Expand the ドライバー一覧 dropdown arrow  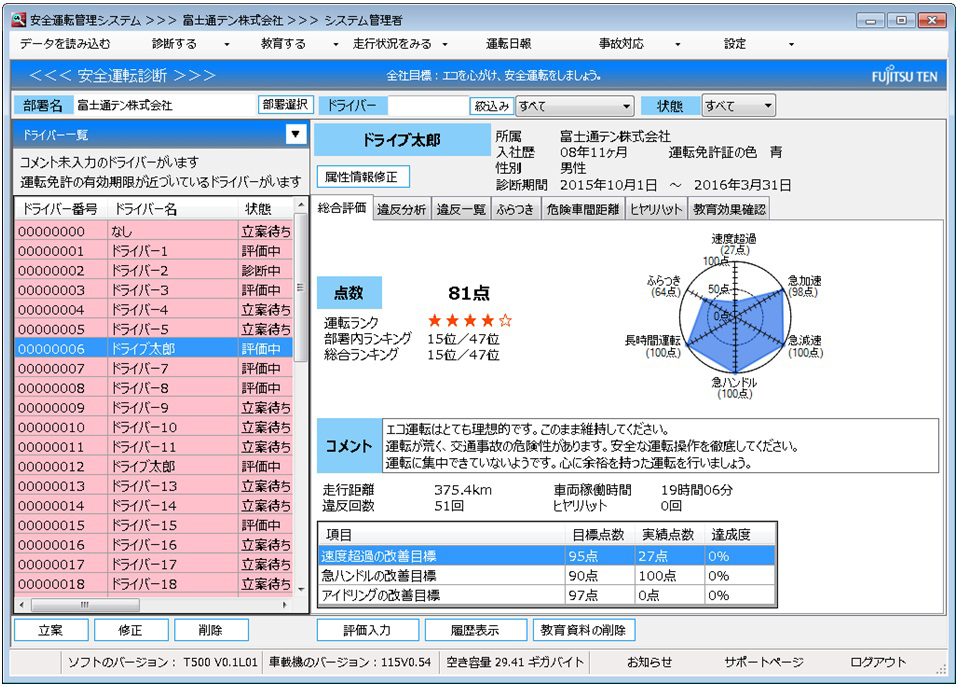[x=294, y=134]
